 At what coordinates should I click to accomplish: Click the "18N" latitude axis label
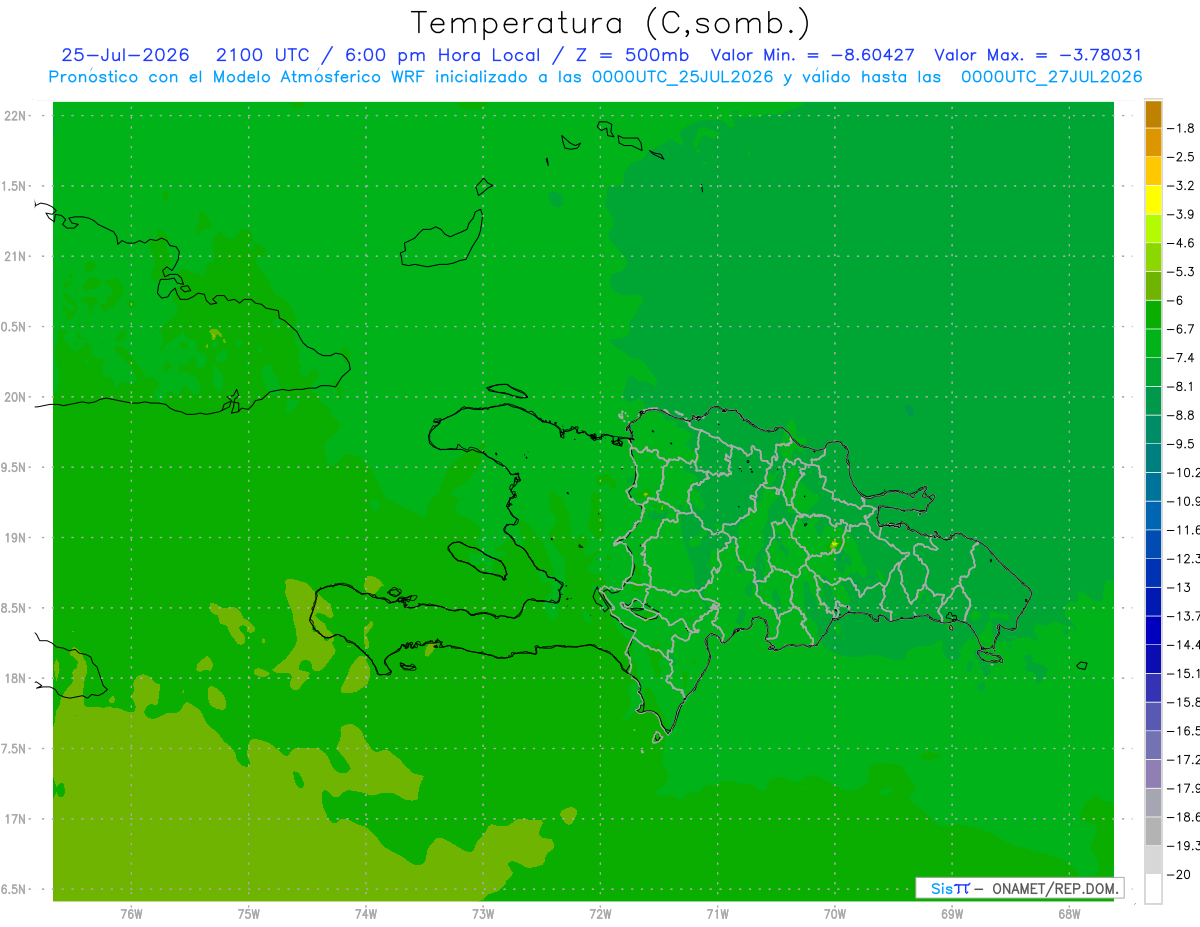14,678
